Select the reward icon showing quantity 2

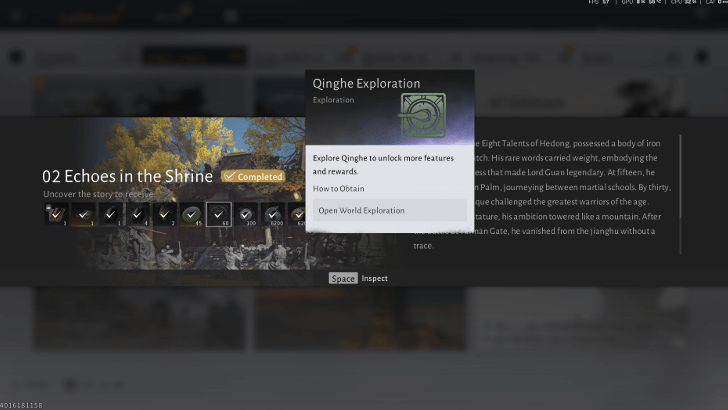click(x=165, y=214)
